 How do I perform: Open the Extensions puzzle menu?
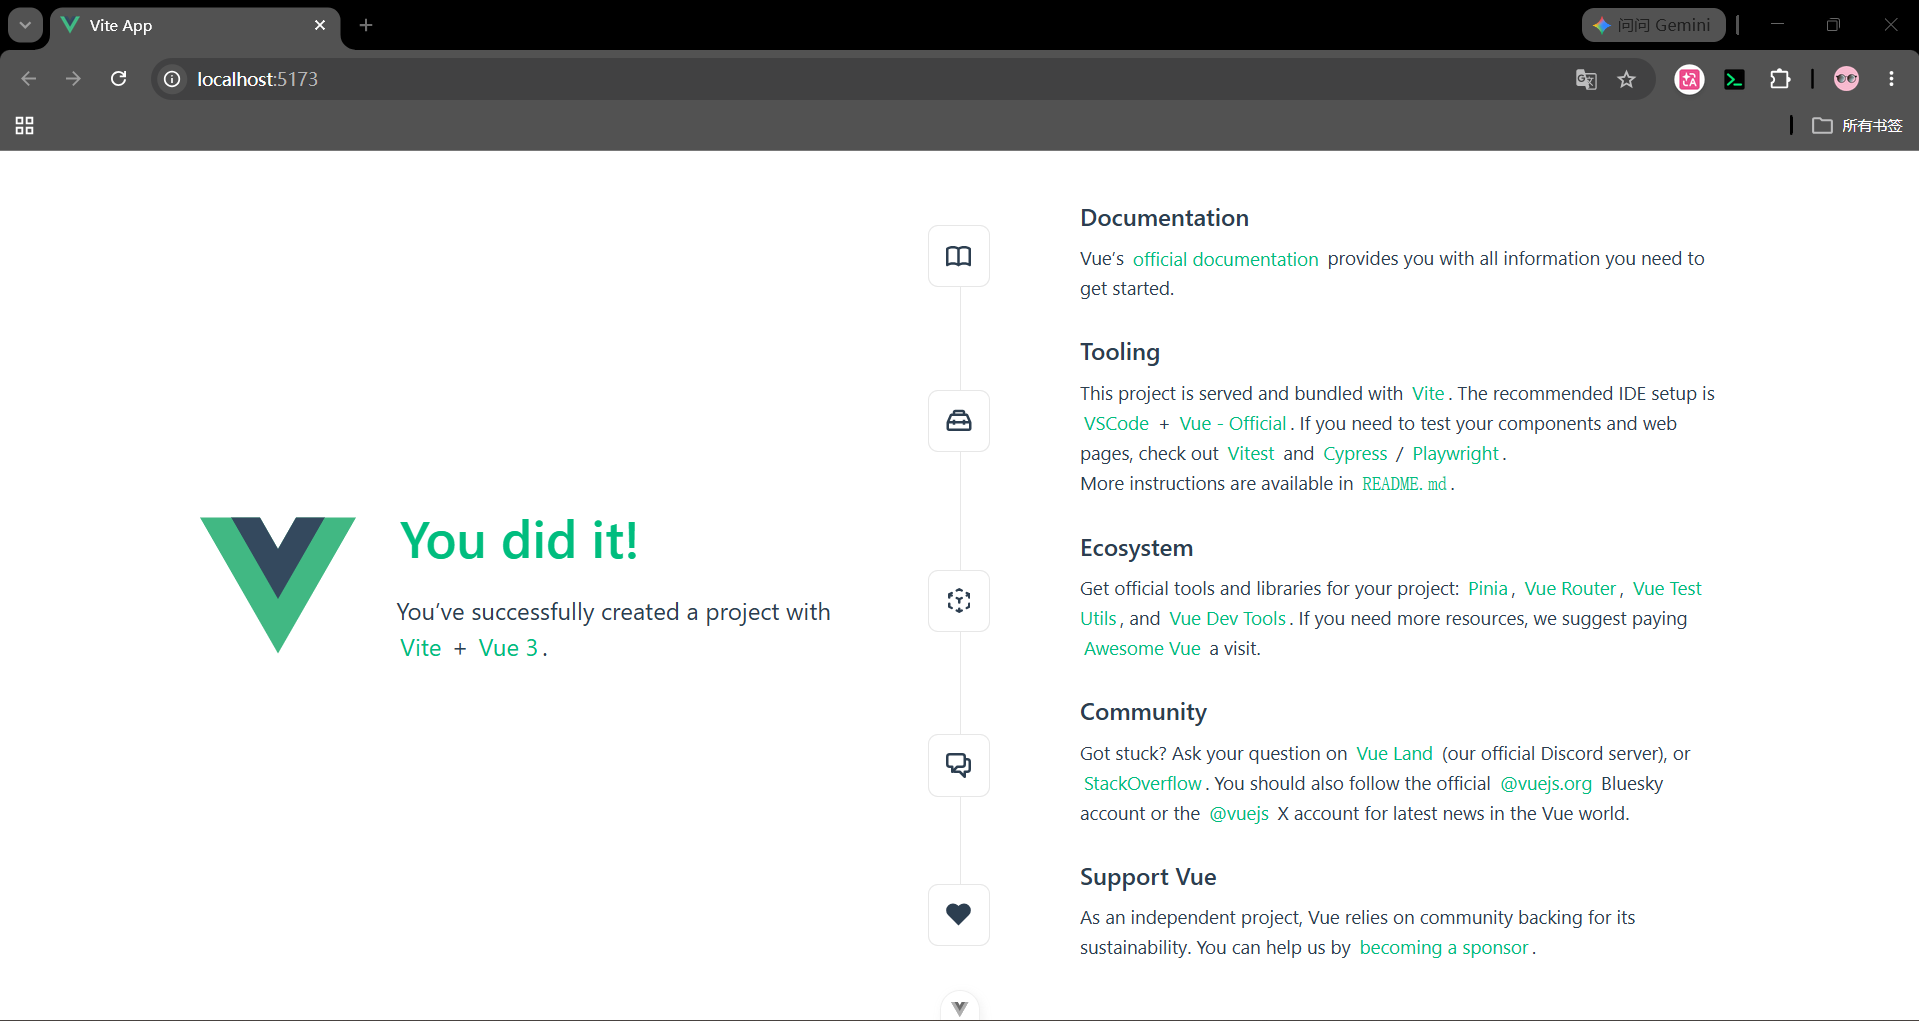click(1780, 79)
